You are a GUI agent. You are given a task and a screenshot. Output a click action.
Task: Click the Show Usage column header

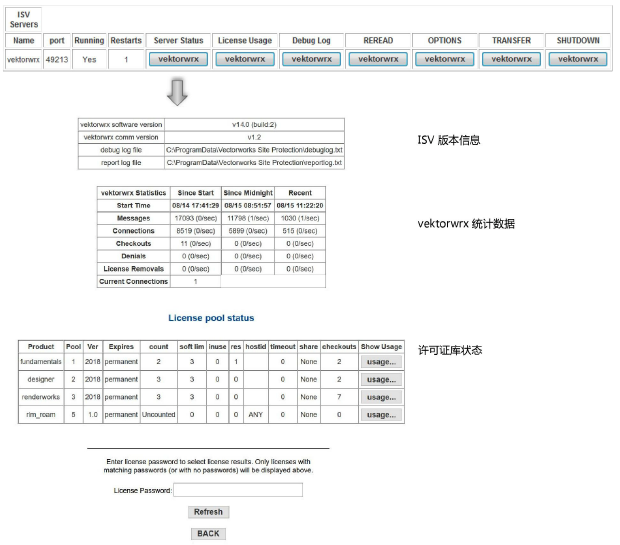point(381,347)
